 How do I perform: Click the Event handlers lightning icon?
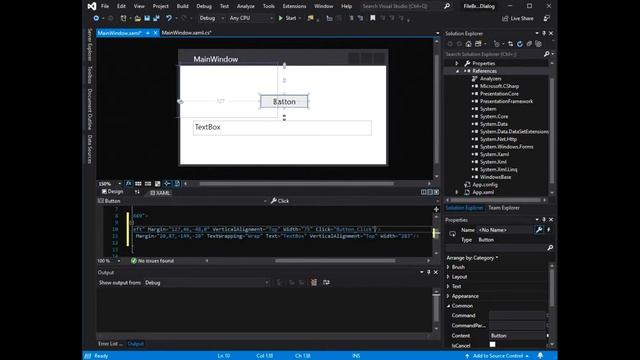[548, 230]
